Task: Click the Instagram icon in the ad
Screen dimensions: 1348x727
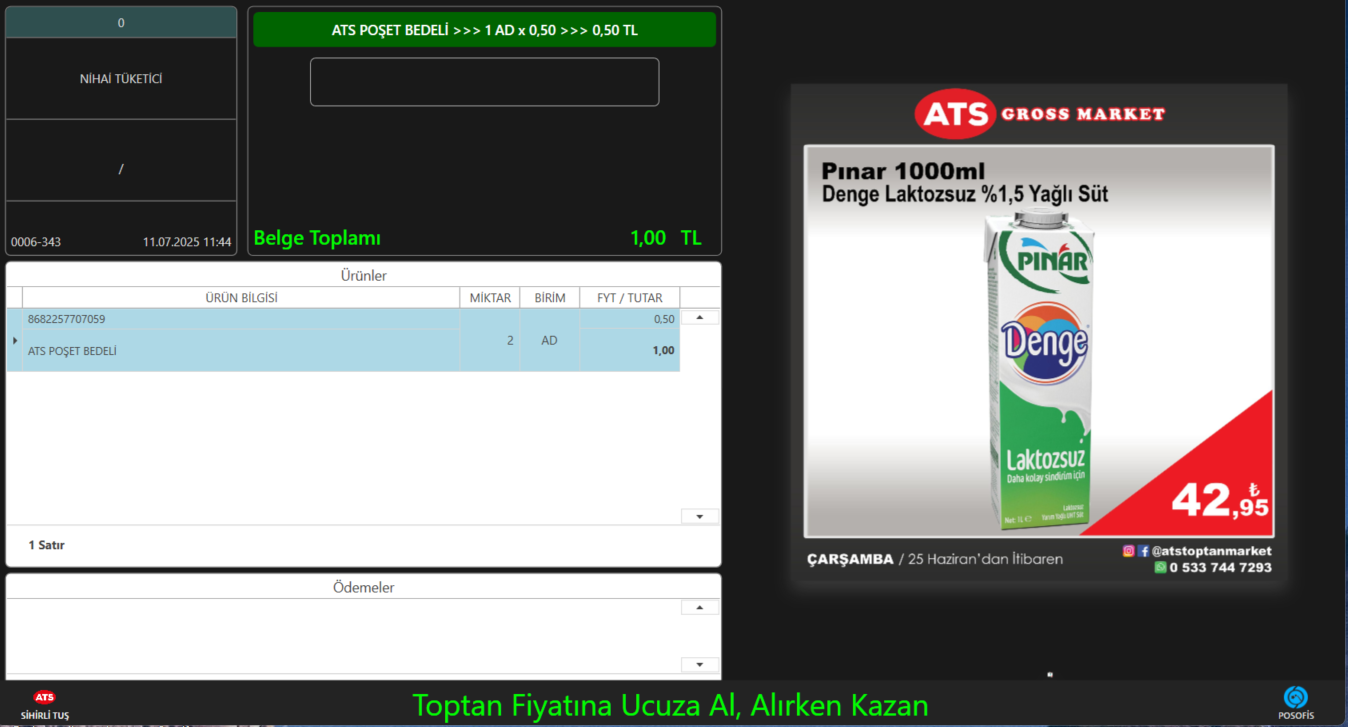Action: click(x=1129, y=551)
